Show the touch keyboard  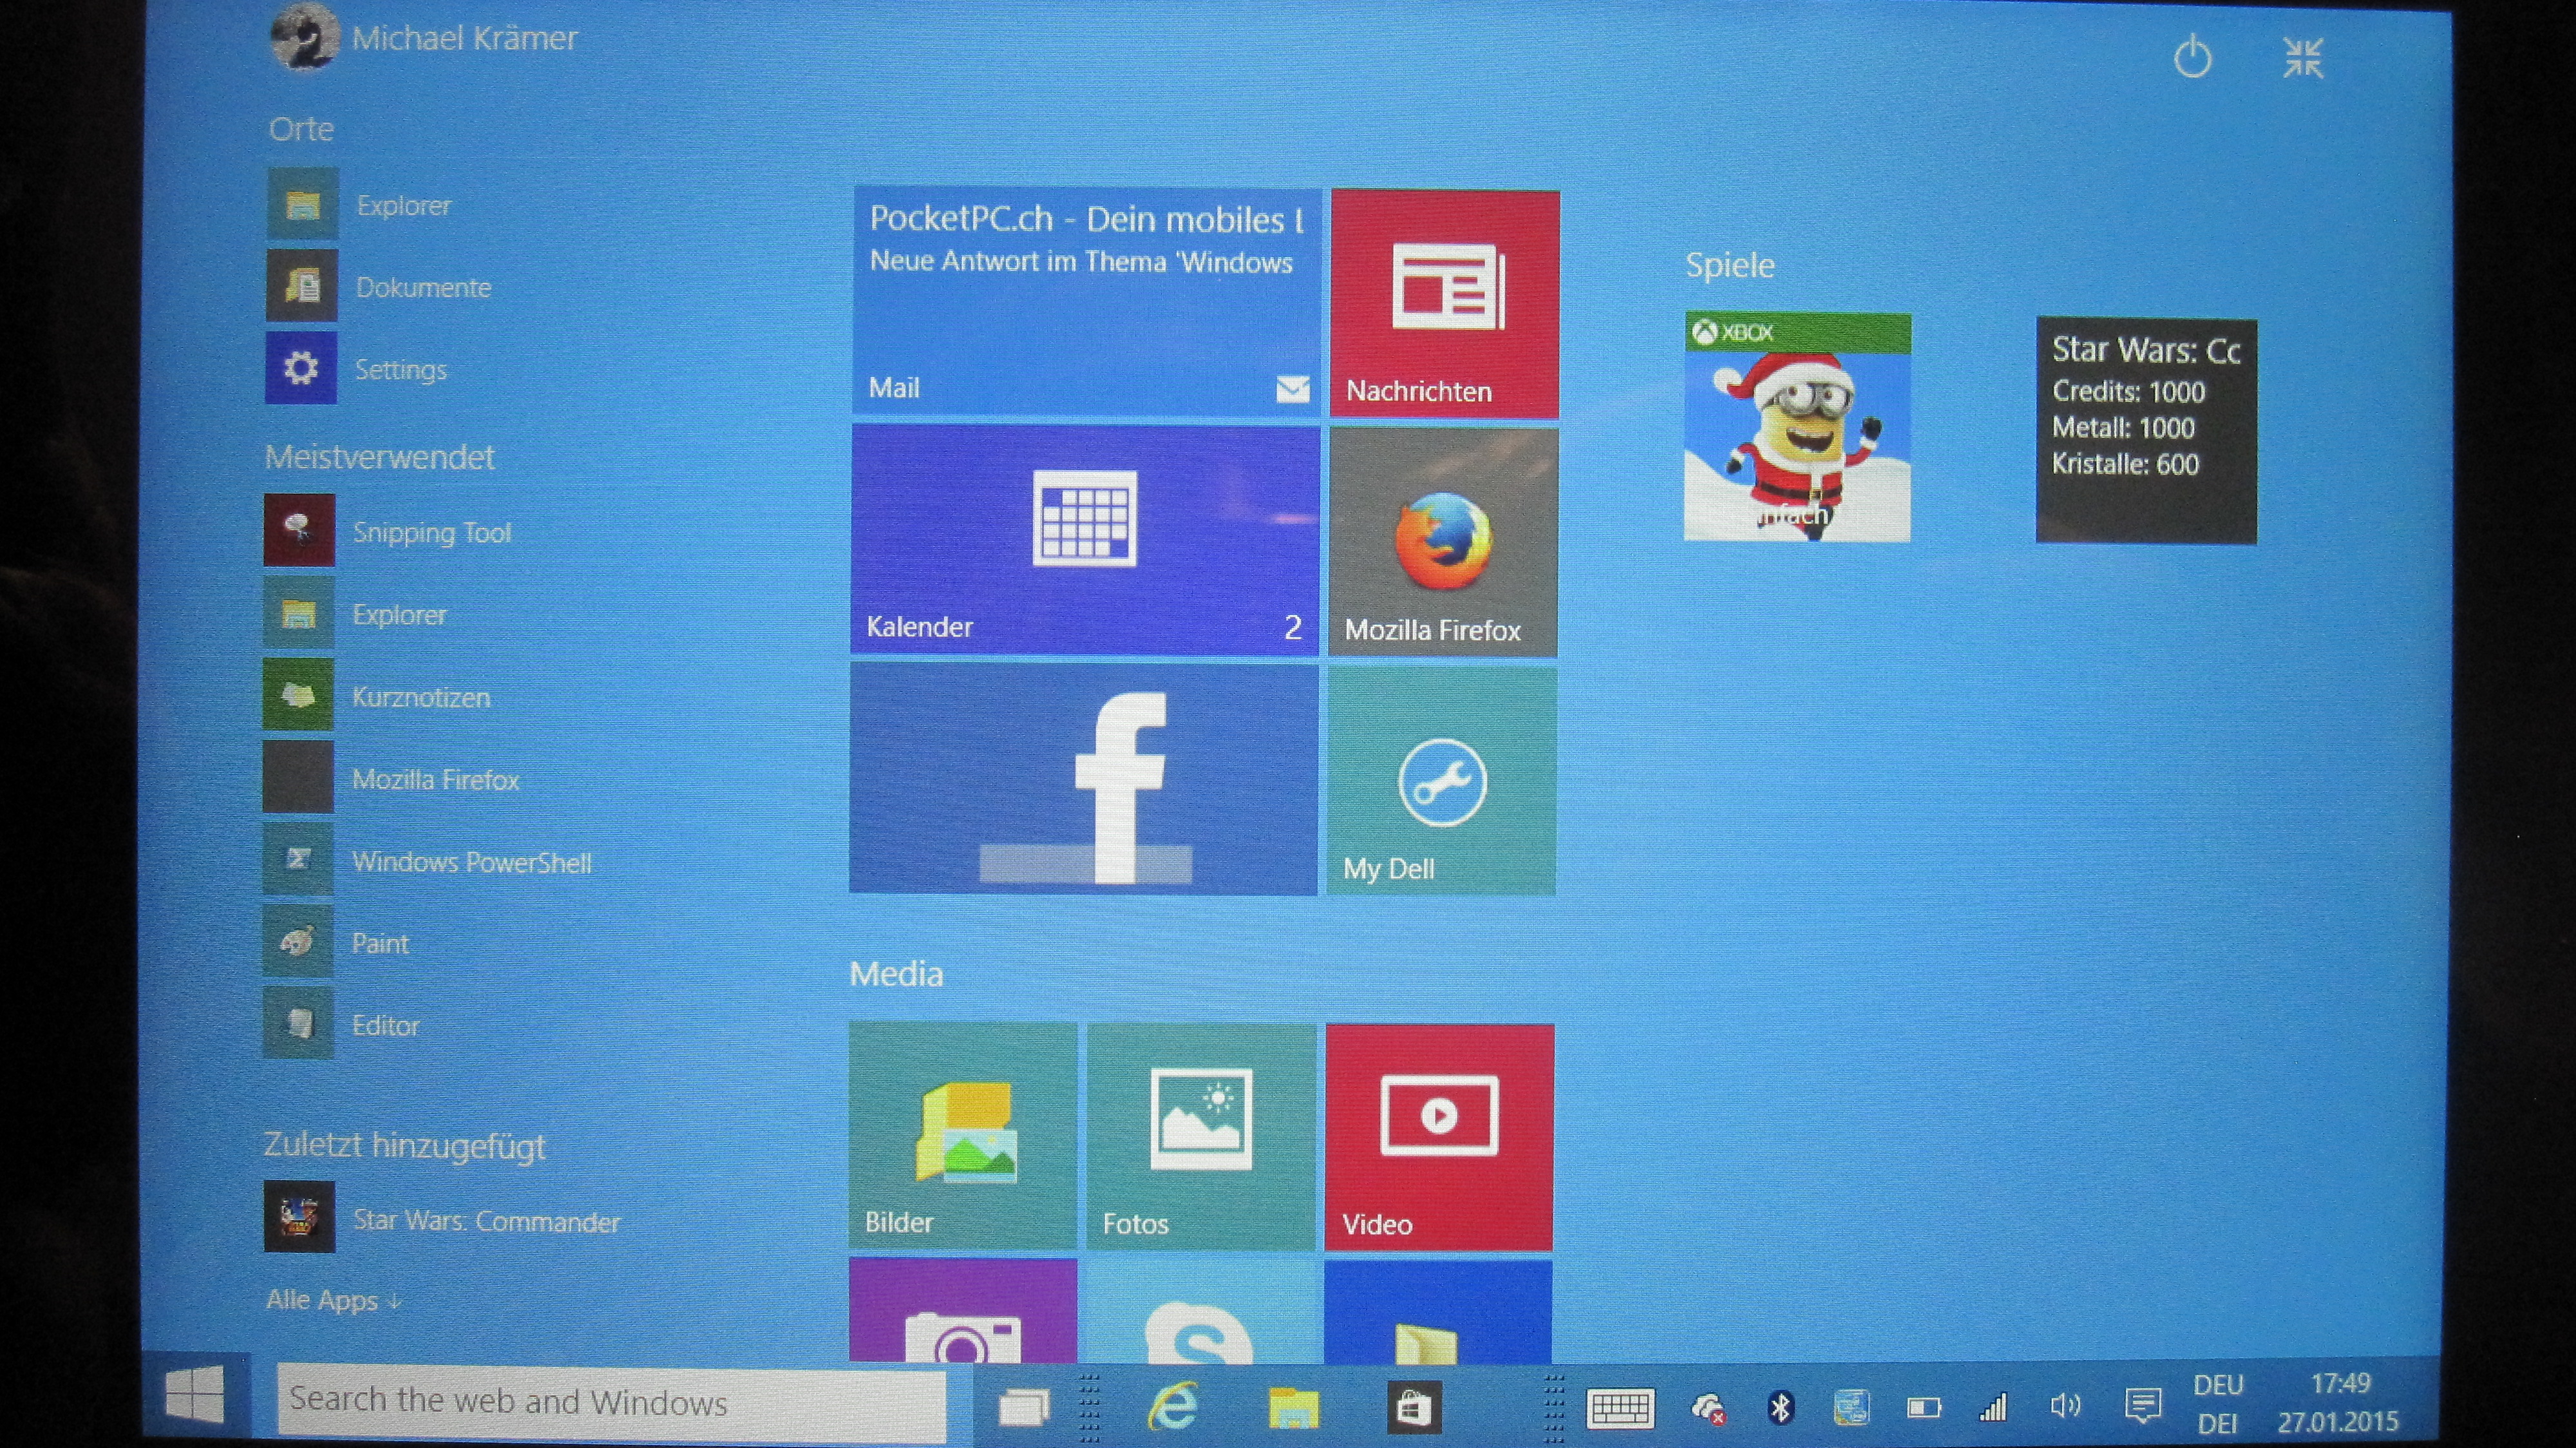click(1620, 1409)
